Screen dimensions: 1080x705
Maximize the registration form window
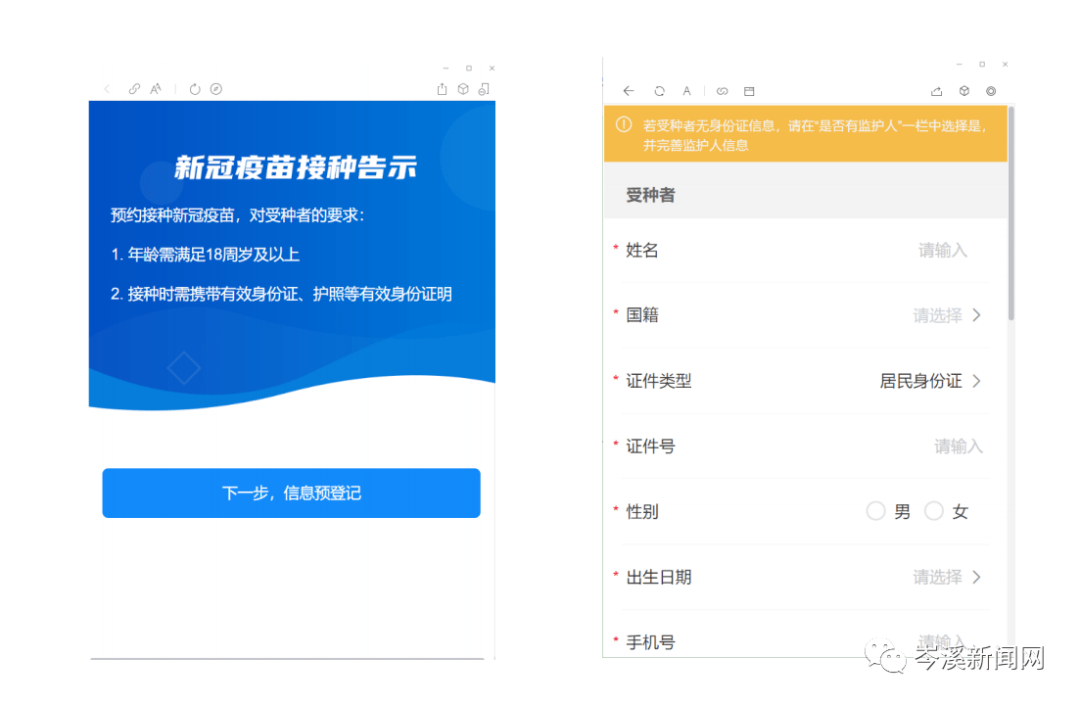982,64
